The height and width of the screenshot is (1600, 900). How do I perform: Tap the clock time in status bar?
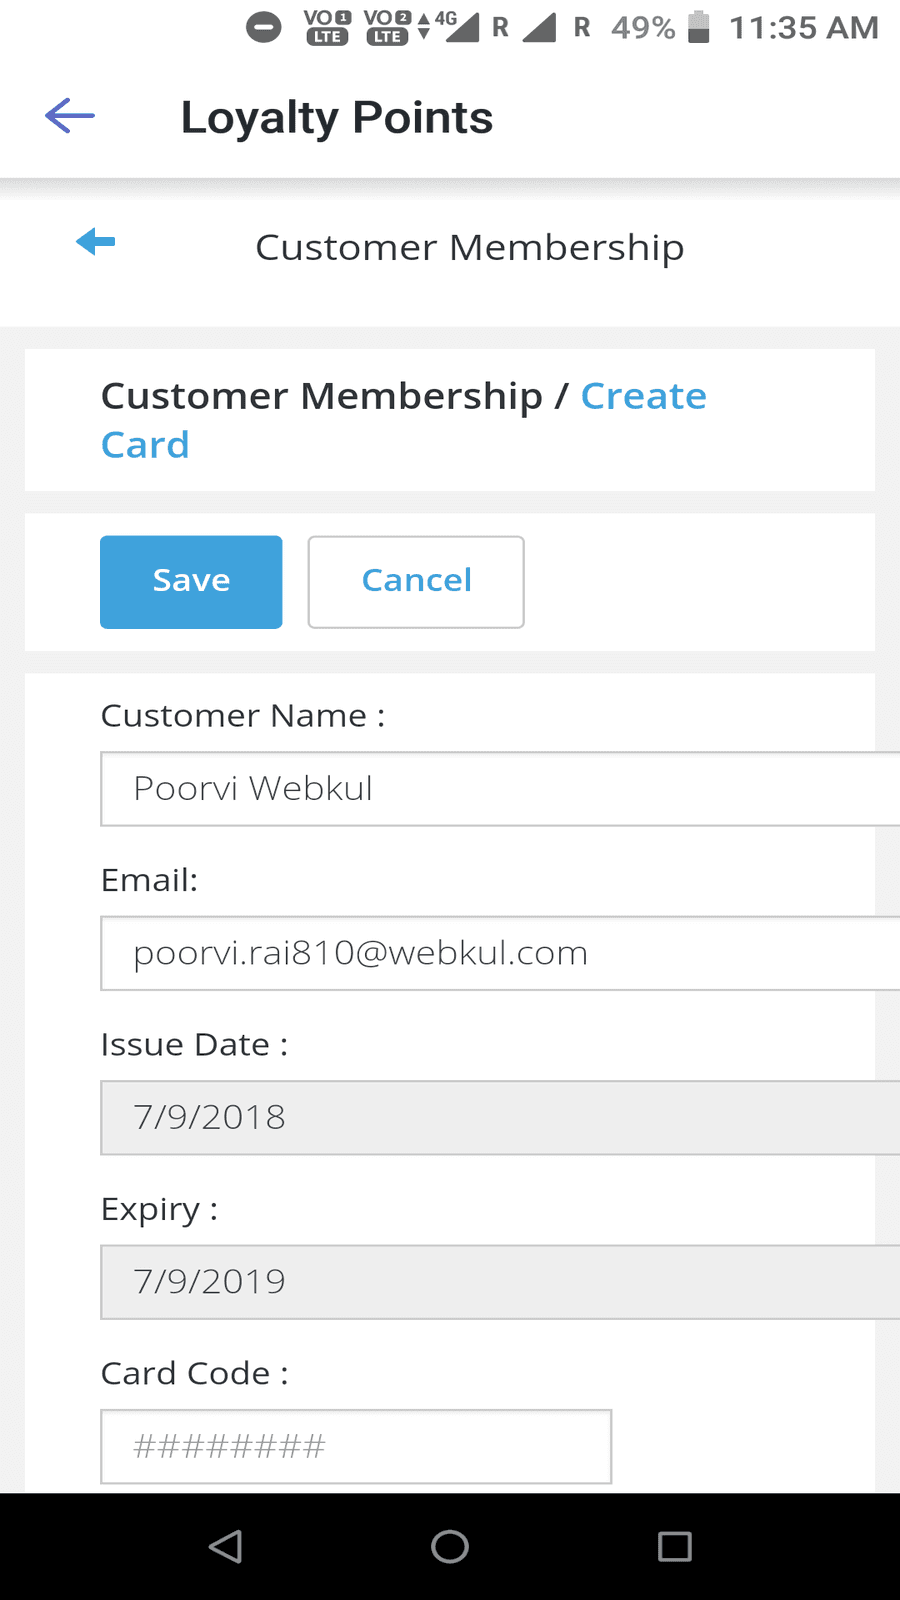tap(803, 28)
